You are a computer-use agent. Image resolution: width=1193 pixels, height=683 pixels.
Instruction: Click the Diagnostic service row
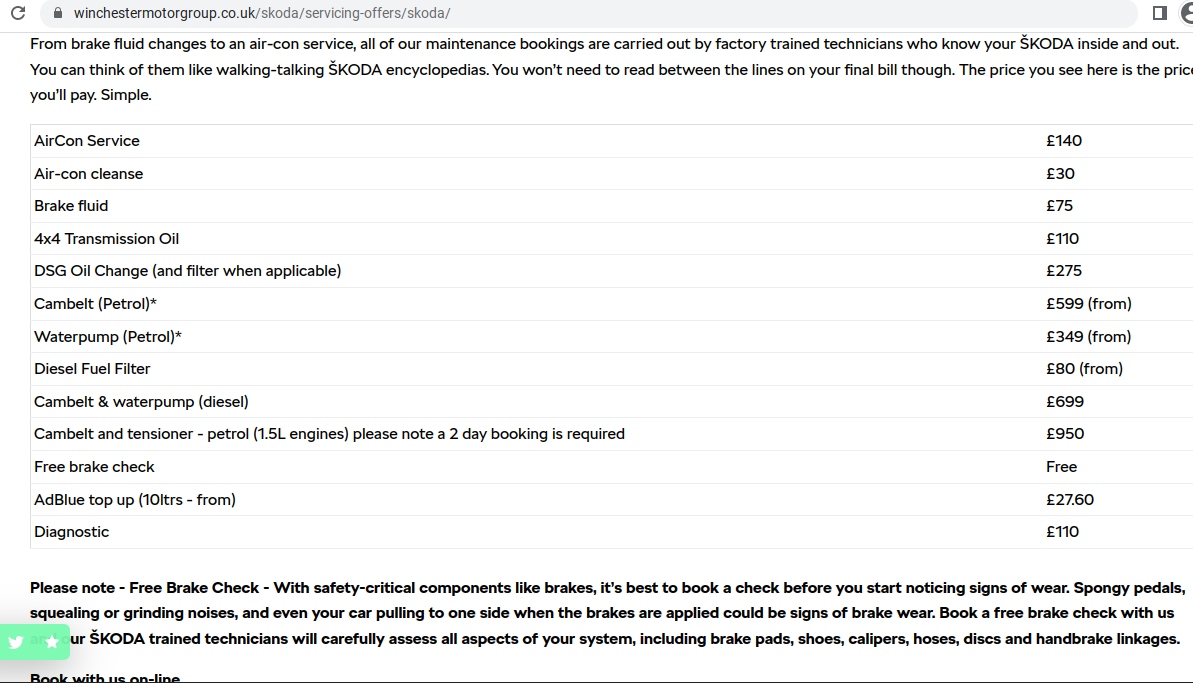click(71, 532)
